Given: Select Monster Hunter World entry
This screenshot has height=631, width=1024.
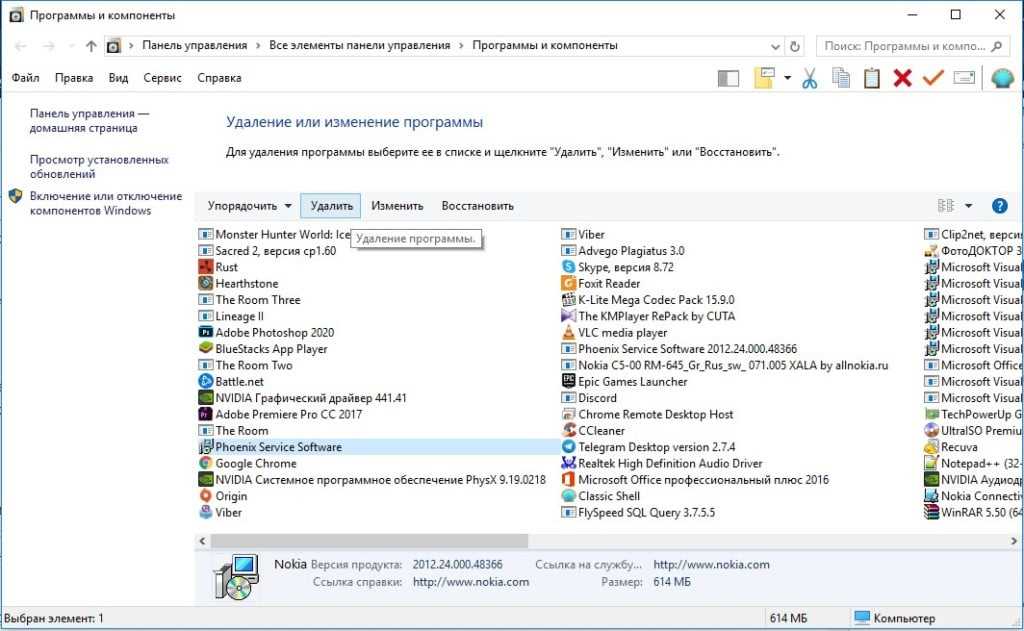Looking at the screenshot, I should click(x=274, y=235).
